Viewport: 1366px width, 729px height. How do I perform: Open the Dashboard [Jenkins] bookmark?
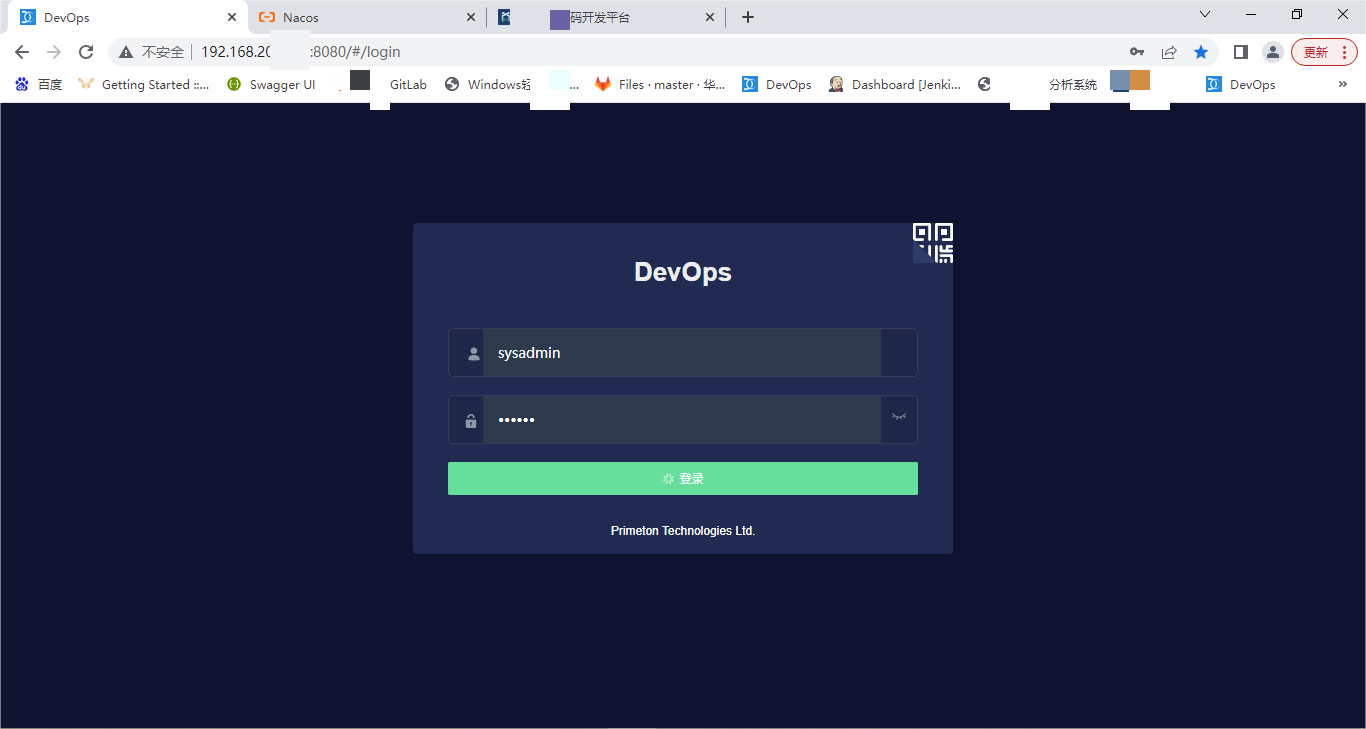point(895,85)
